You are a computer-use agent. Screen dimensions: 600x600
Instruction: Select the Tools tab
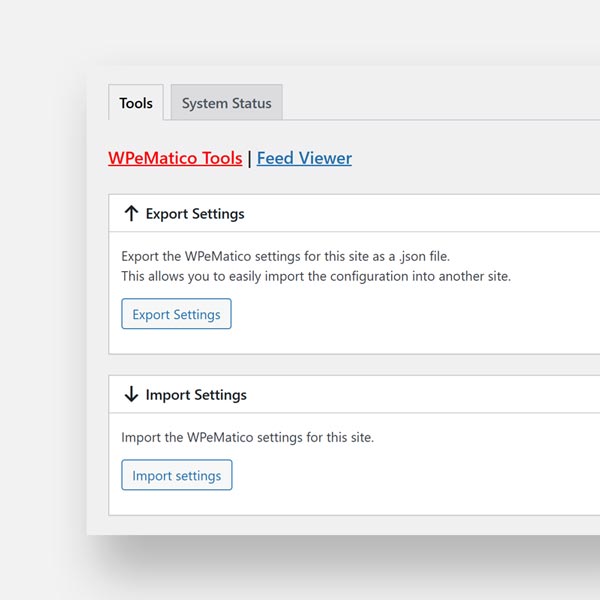click(x=136, y=103)
